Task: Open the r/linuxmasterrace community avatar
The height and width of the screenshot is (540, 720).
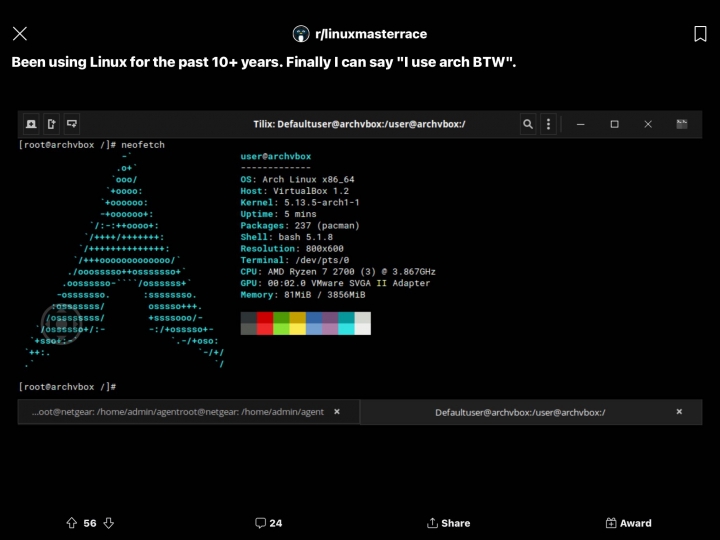Action: [x=301, y=34]
